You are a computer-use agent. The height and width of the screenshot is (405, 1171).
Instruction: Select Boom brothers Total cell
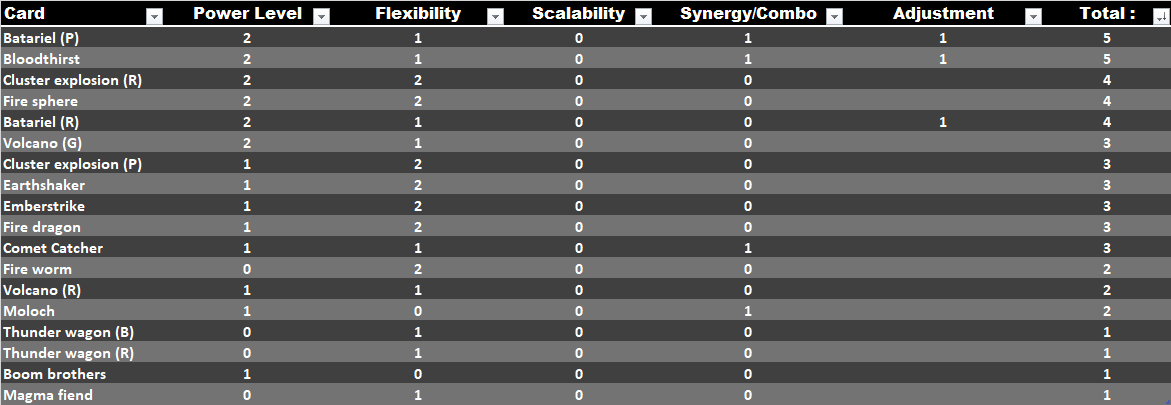click(x=1107, y=374)
